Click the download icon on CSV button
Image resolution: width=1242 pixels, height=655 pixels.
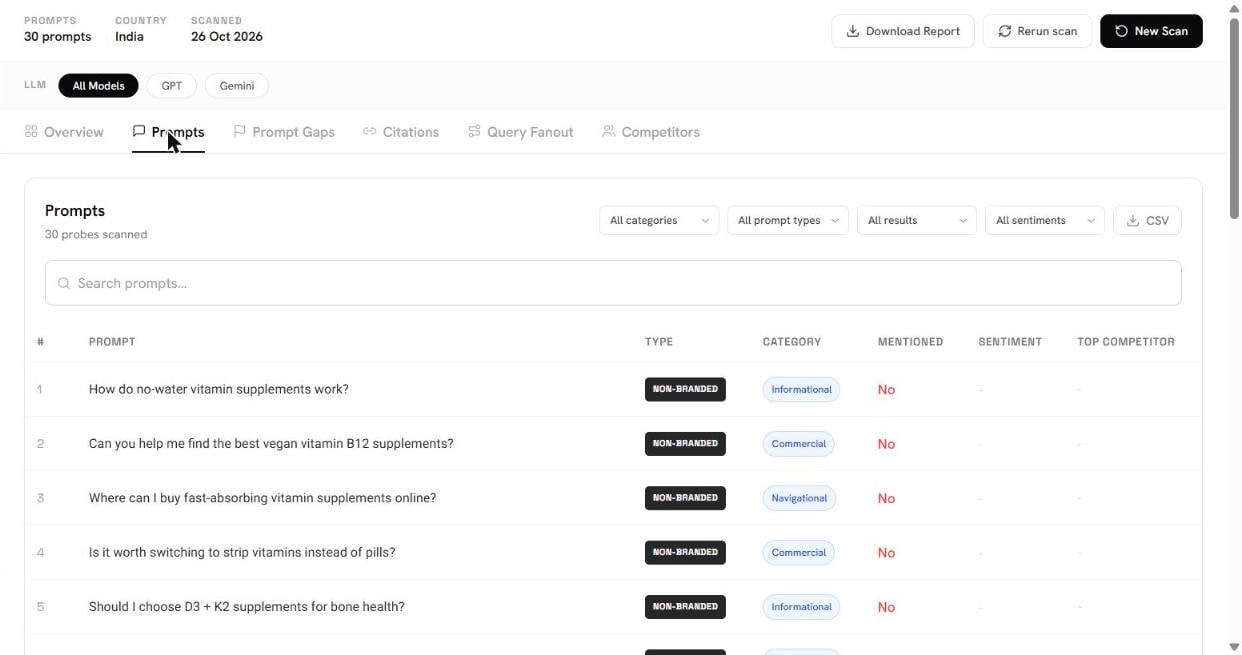point(1133,220)
